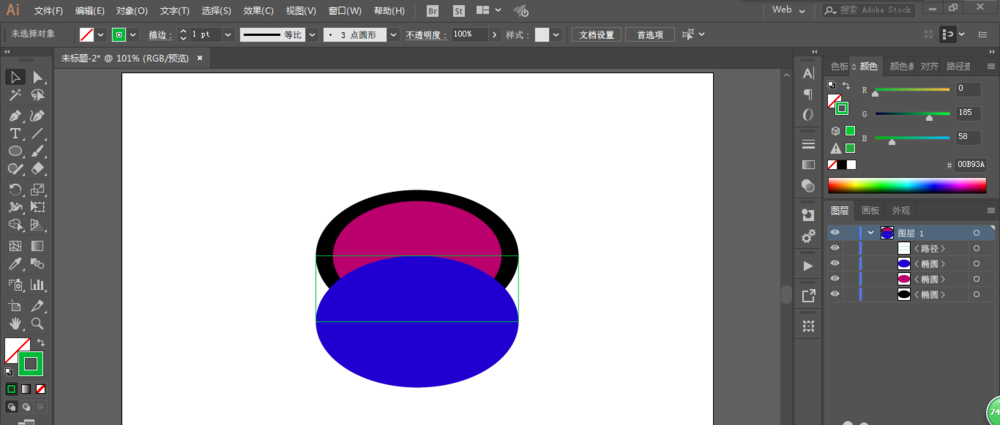Click the Direct Selection white arrow tool
This screenshot has width=1000, height=425.
pos(37,77)
